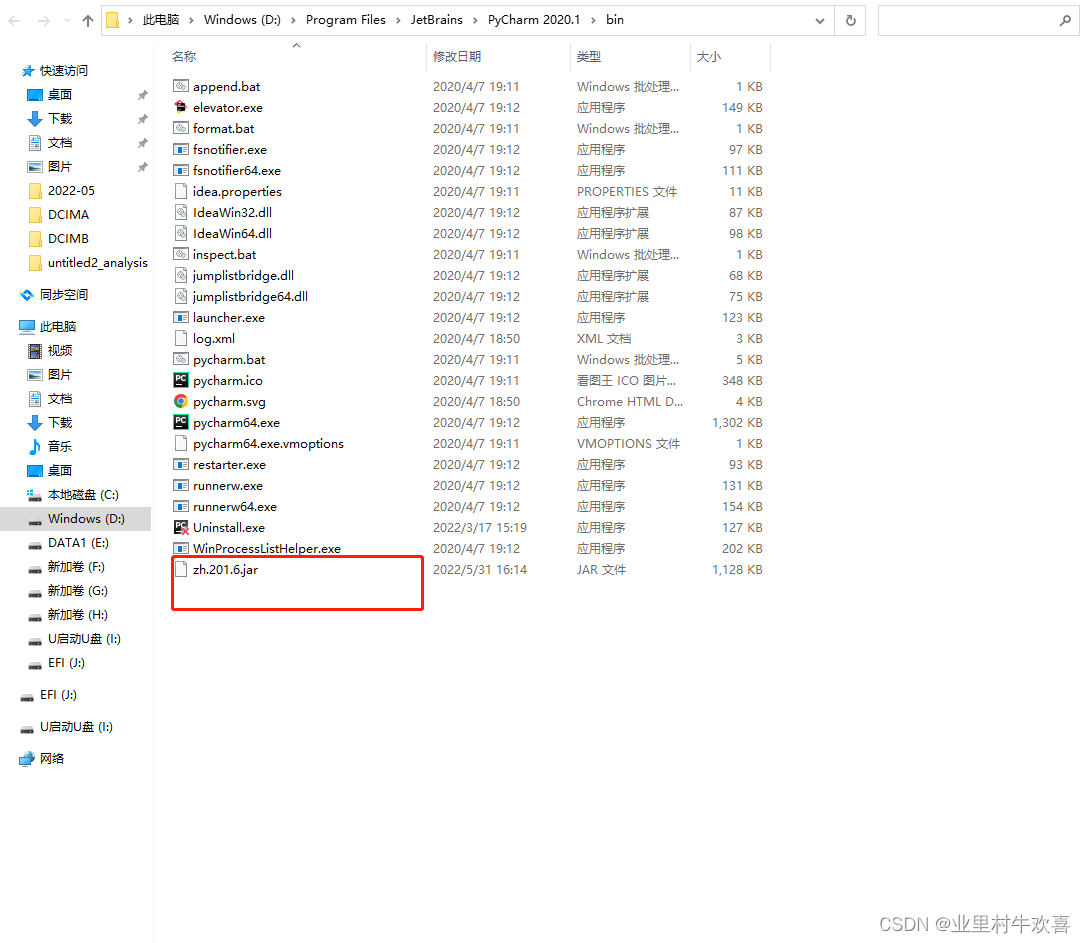Screen dimensions: 1086x943
Task: Open recent locations dropdown arrow
Action: (67, 21)
